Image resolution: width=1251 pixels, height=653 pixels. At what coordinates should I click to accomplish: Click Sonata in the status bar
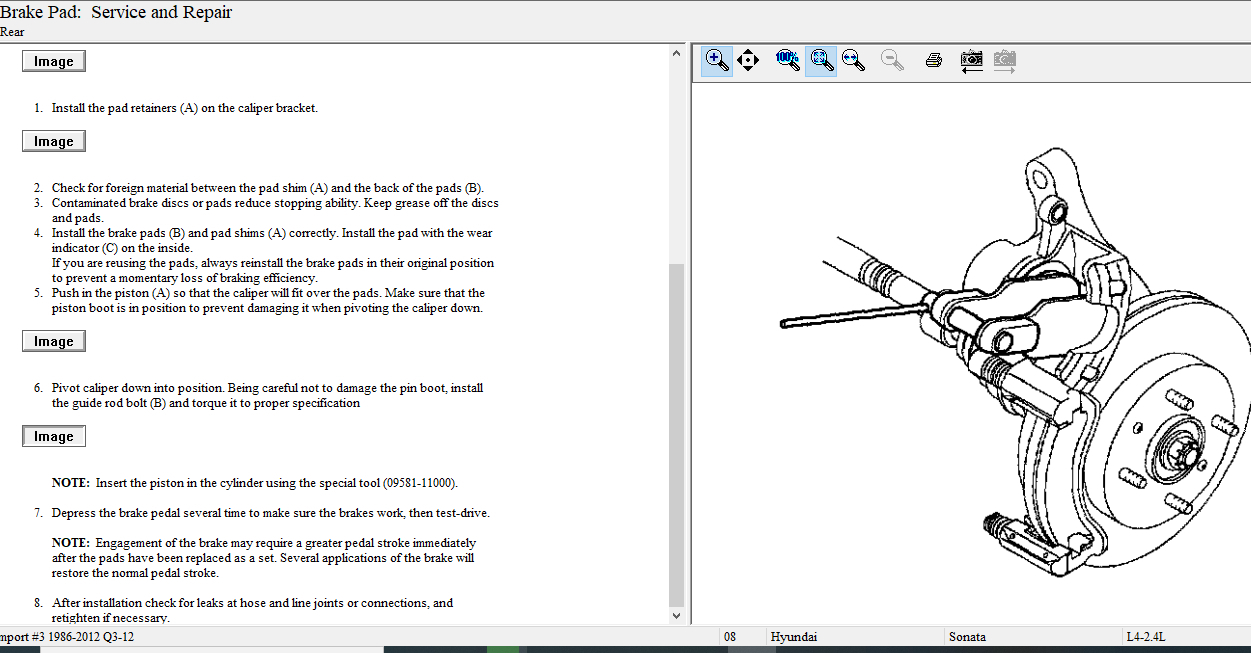(967, 637)
